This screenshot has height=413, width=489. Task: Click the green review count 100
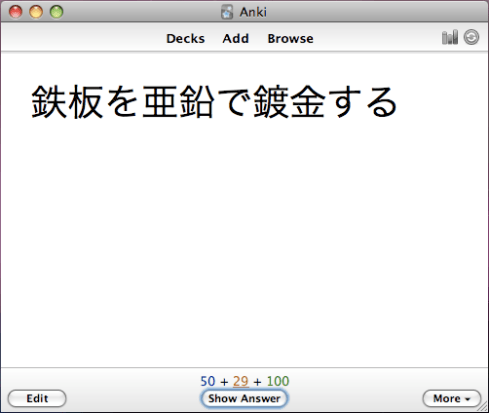(278, 381)
